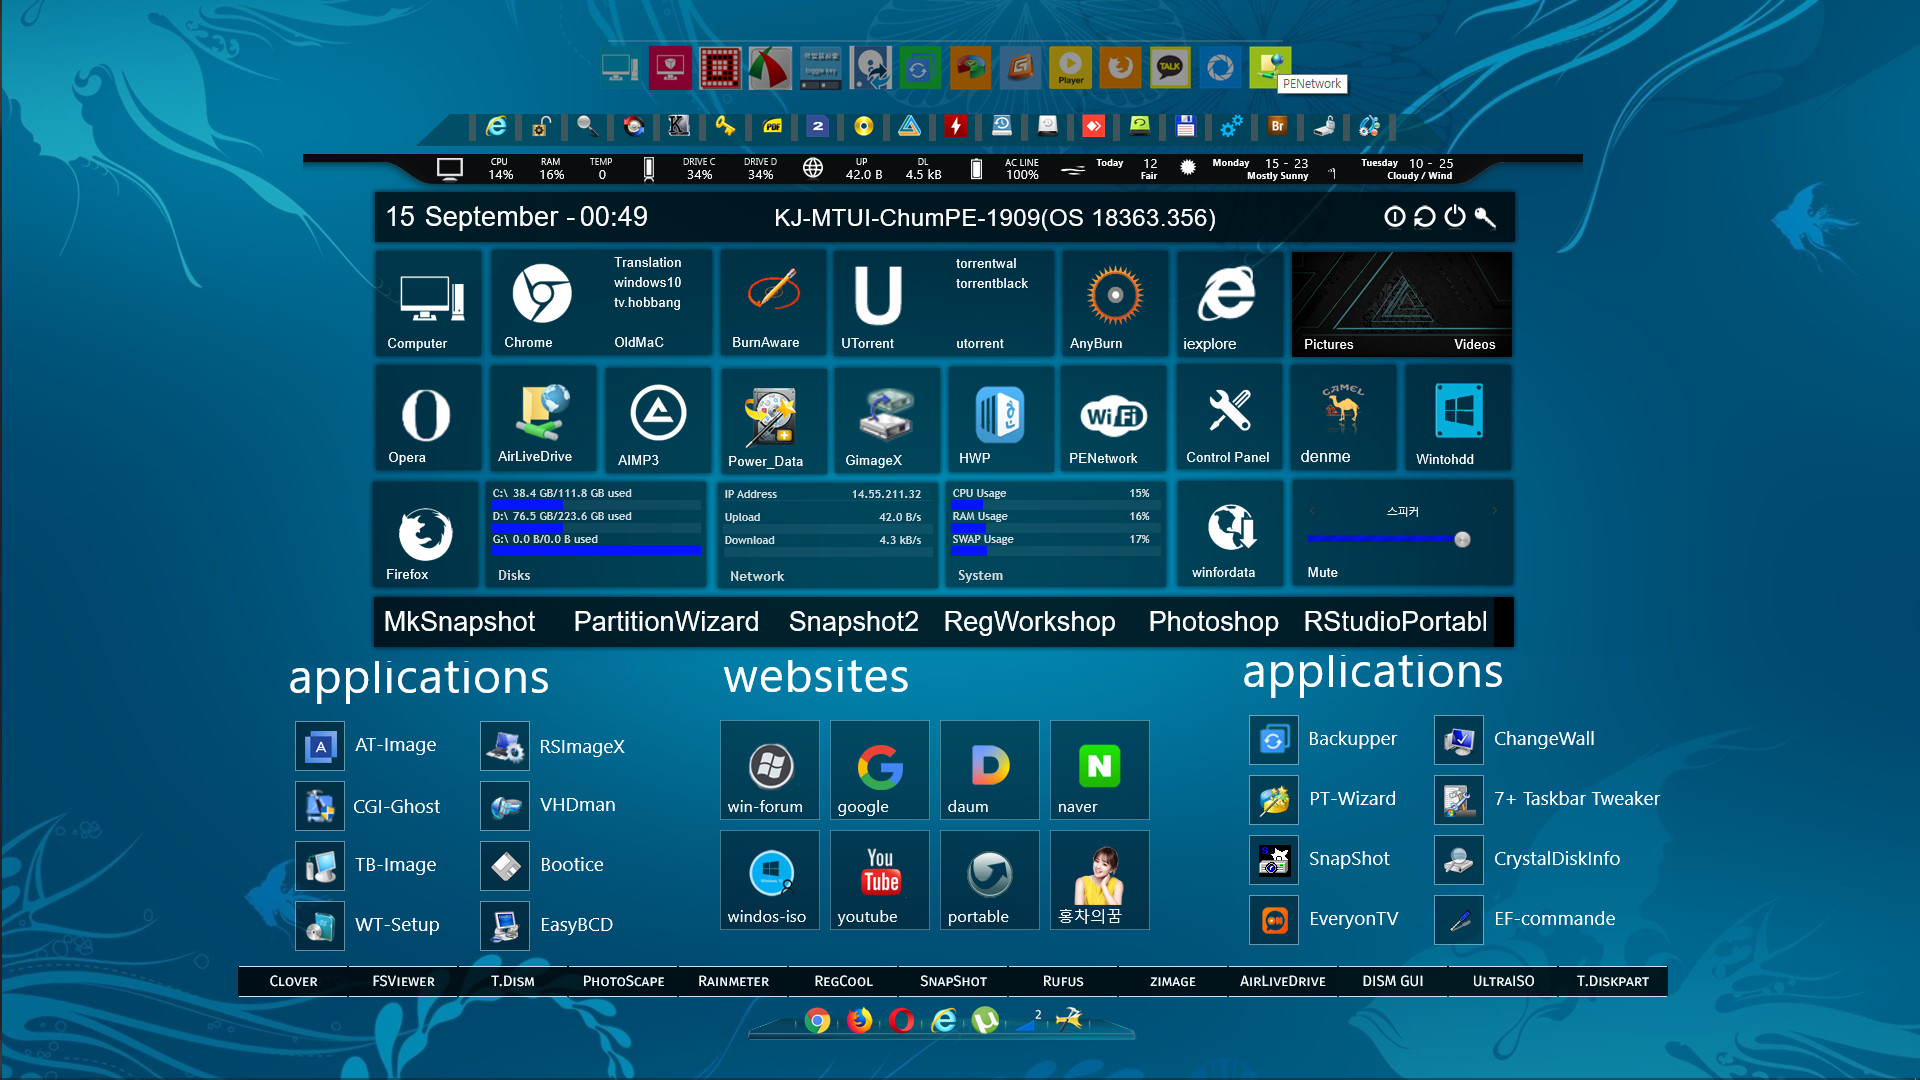This screenshot has width=1920, height=1080.
Task: Open Pictures folder shortcut
Action: click(x=1328, y=344)
